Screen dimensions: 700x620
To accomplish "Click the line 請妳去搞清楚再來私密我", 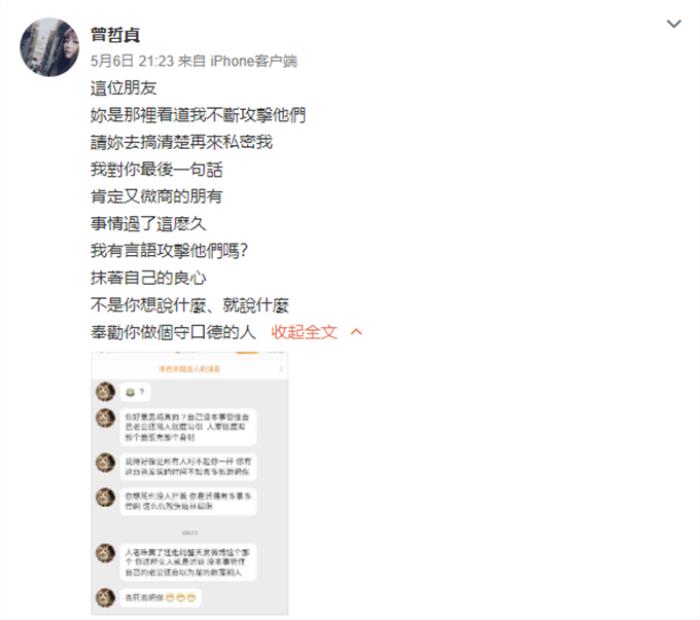I will [182, 142].
